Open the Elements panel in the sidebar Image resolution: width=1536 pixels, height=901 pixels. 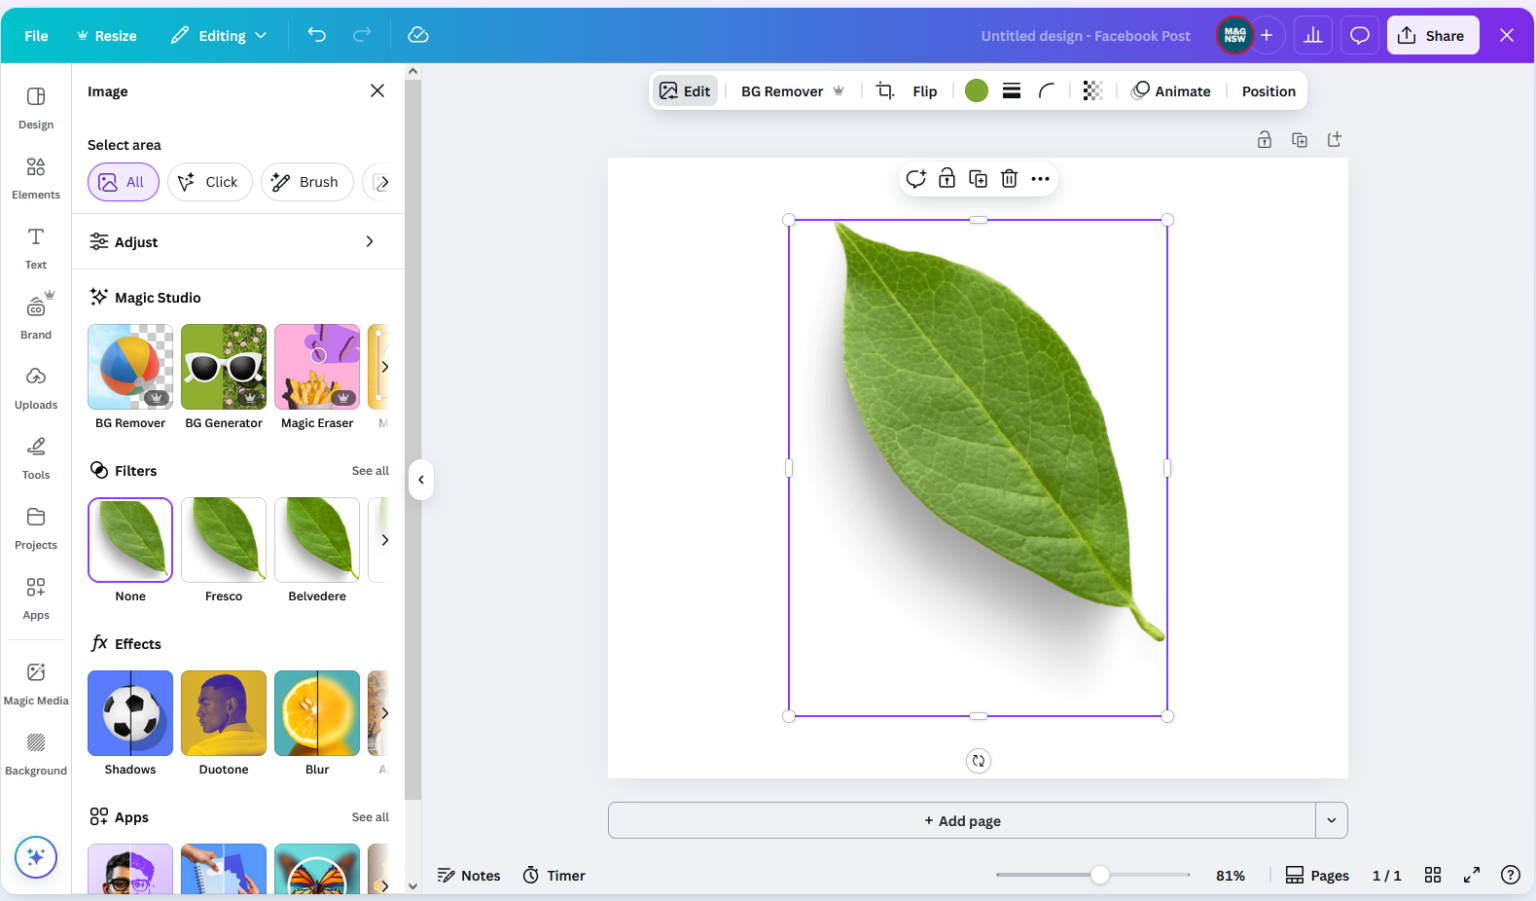tap(36, 178)
